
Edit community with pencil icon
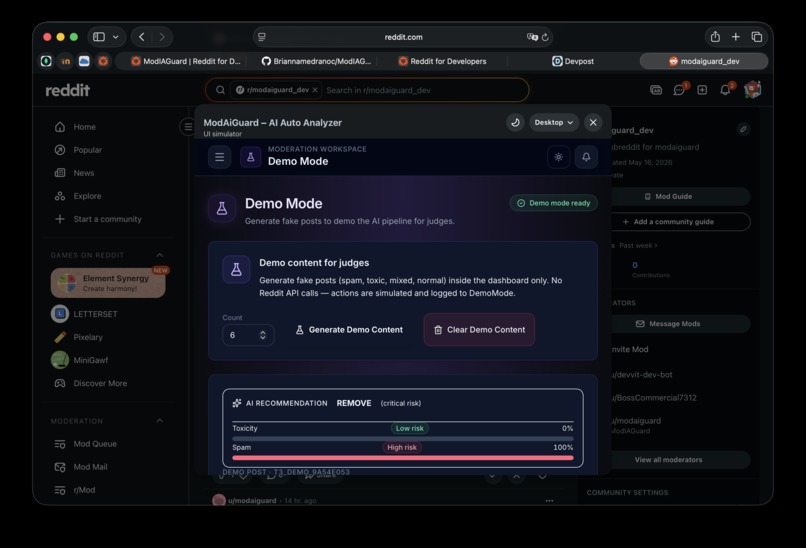coord(743,129)
